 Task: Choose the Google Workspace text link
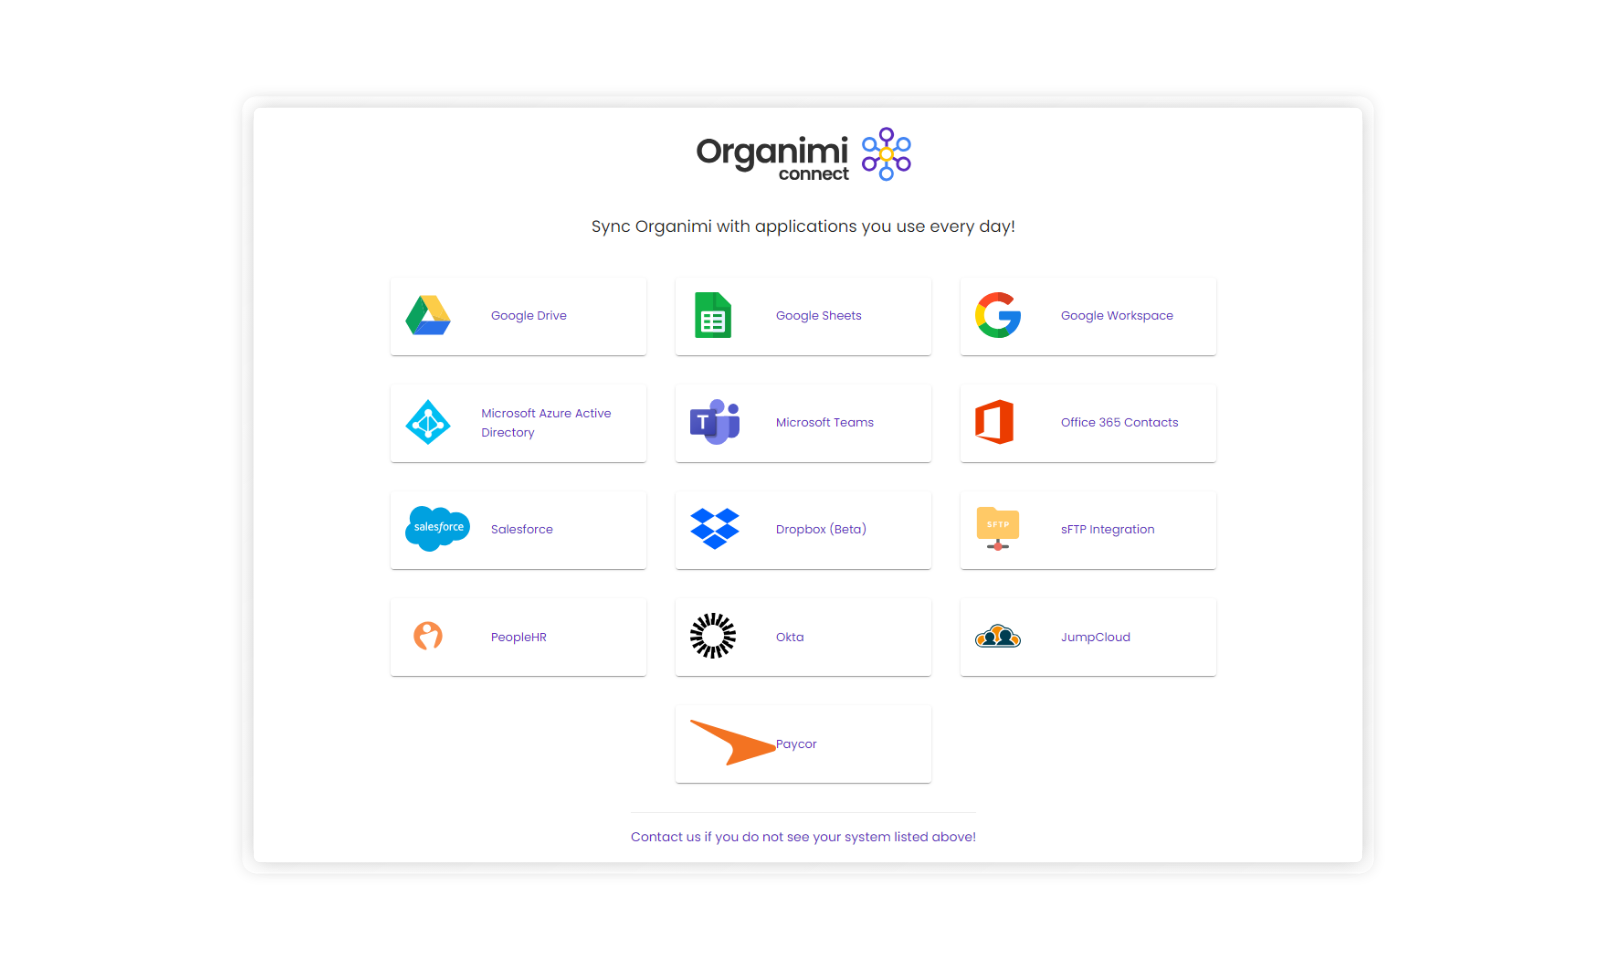tap(1117, 316)
